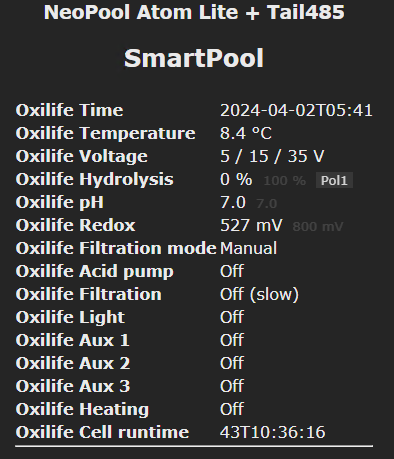
Task: Click the Oxilife Aux 1 Off status
Action: pos(232,340)
